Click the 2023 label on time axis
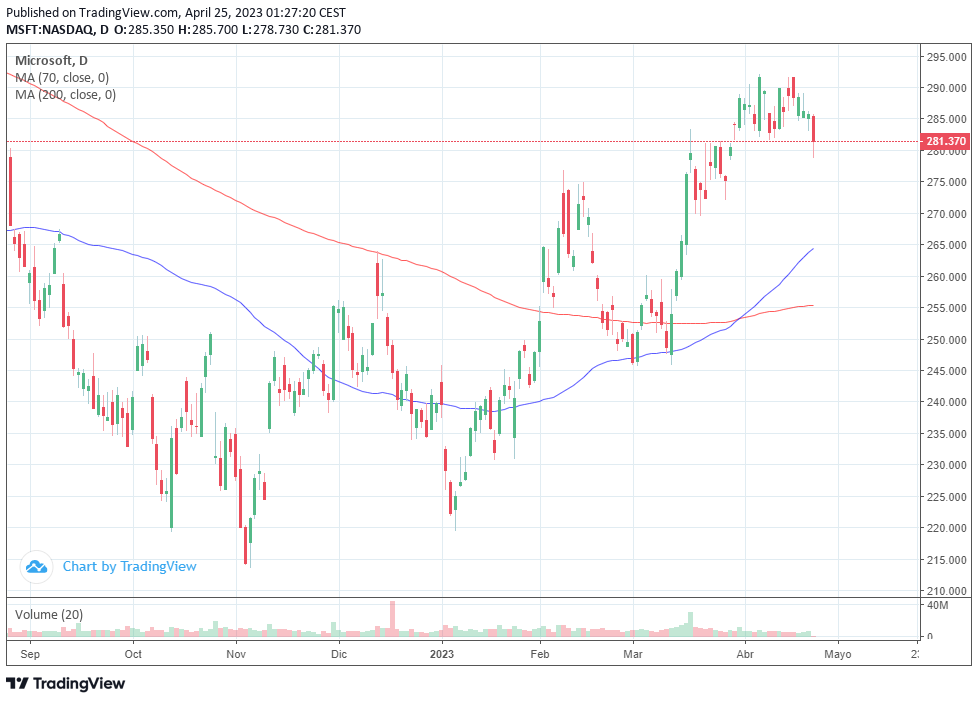Viewport: 978px width, 702px height. click(x=442, y=655)
